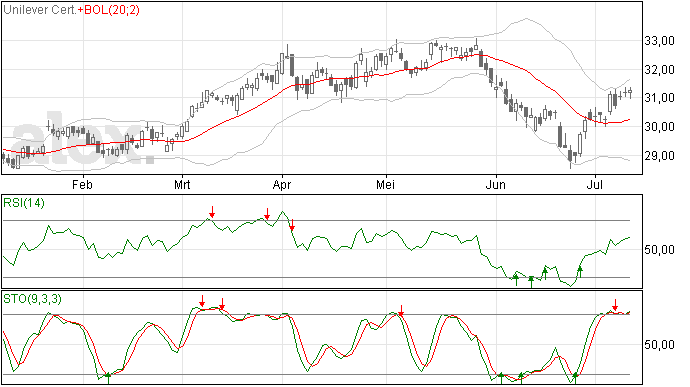
Task: Click the Feb month label
Action: click(82, 184)
